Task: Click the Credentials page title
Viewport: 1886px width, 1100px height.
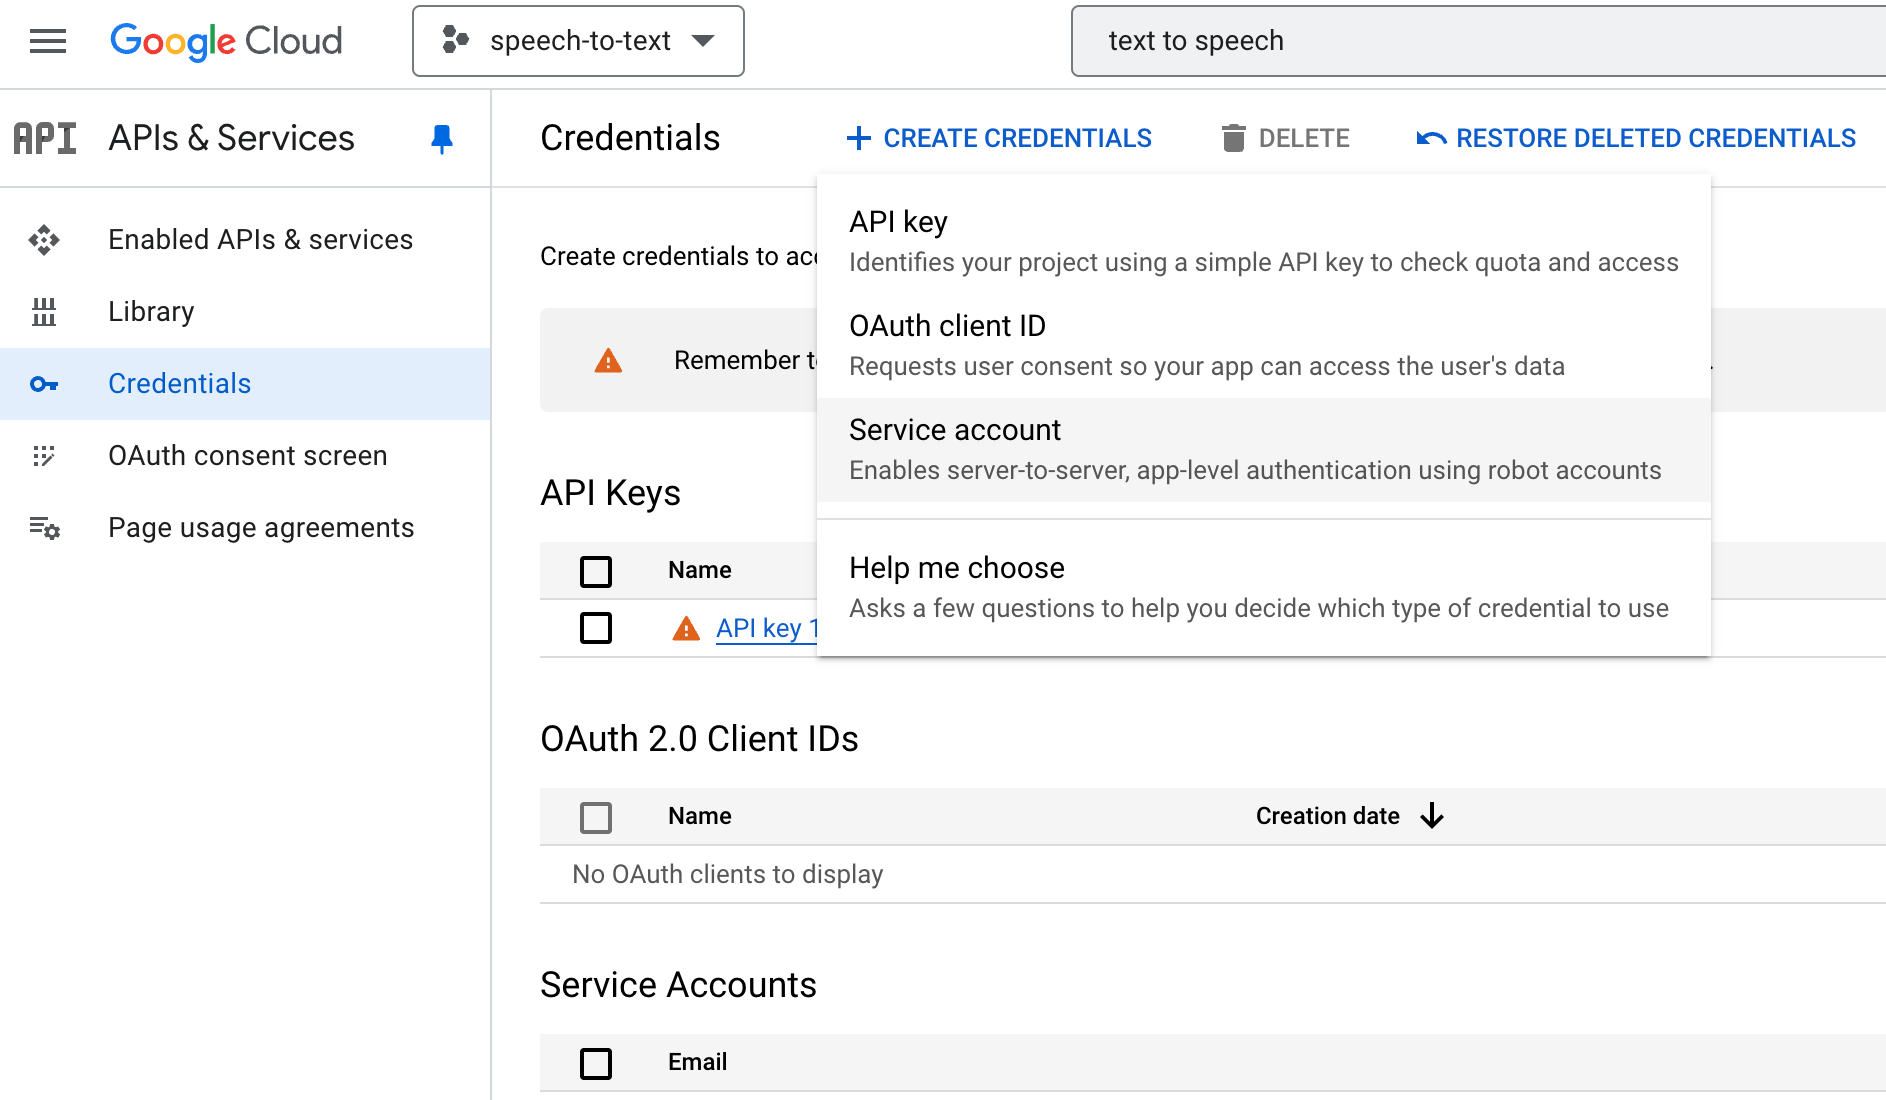Action: (x=630, y=138)
